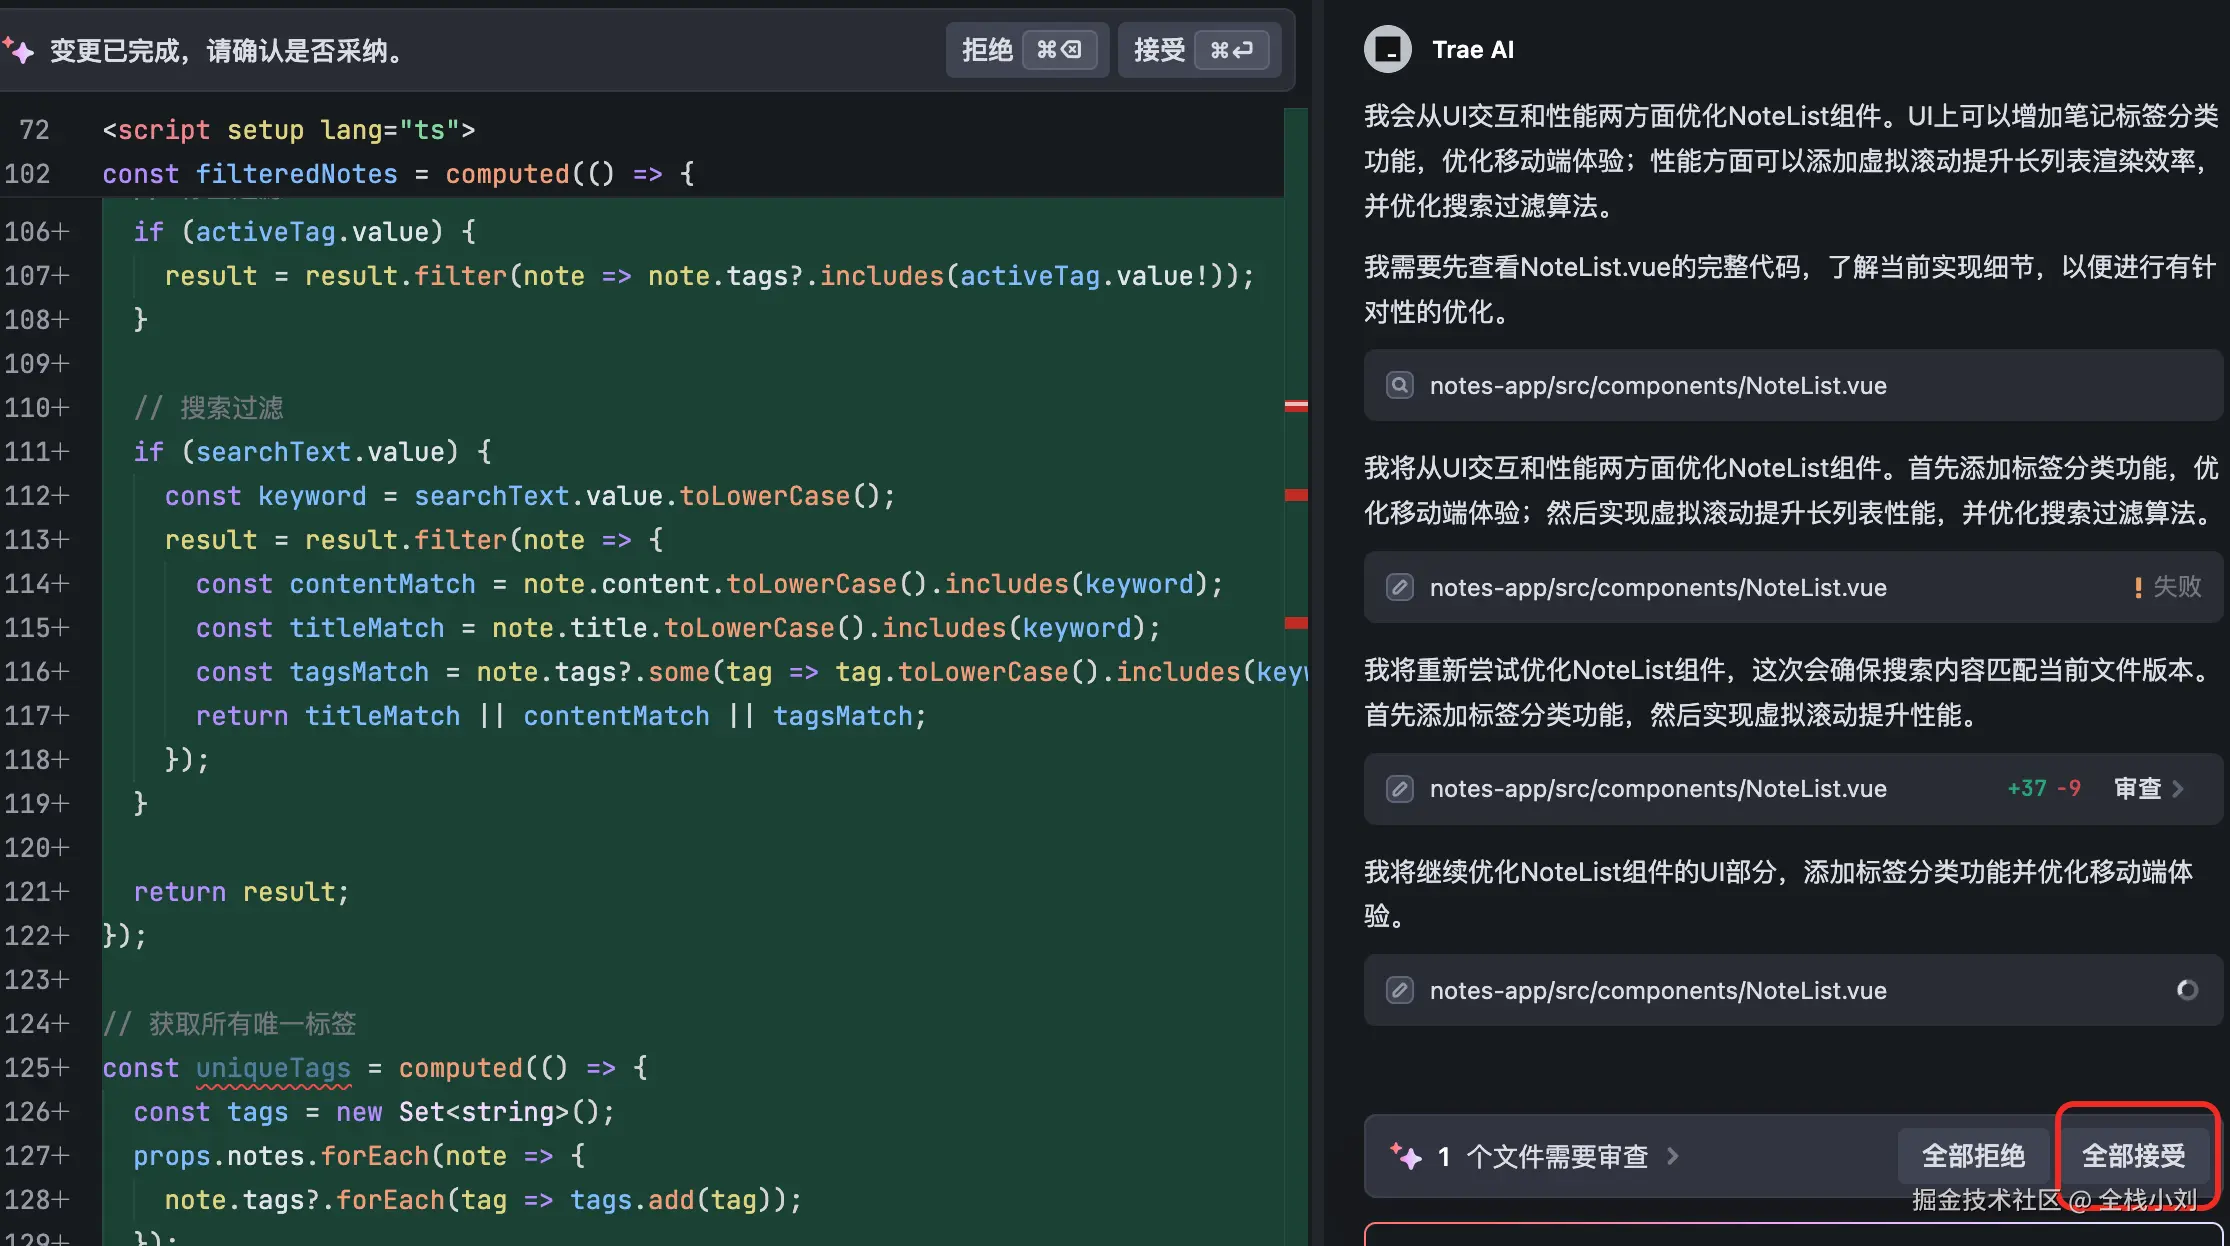2230x1246 pixels.
Task: Open the 审查 link for NoteList.vue changes
Action: point(2137,789)
